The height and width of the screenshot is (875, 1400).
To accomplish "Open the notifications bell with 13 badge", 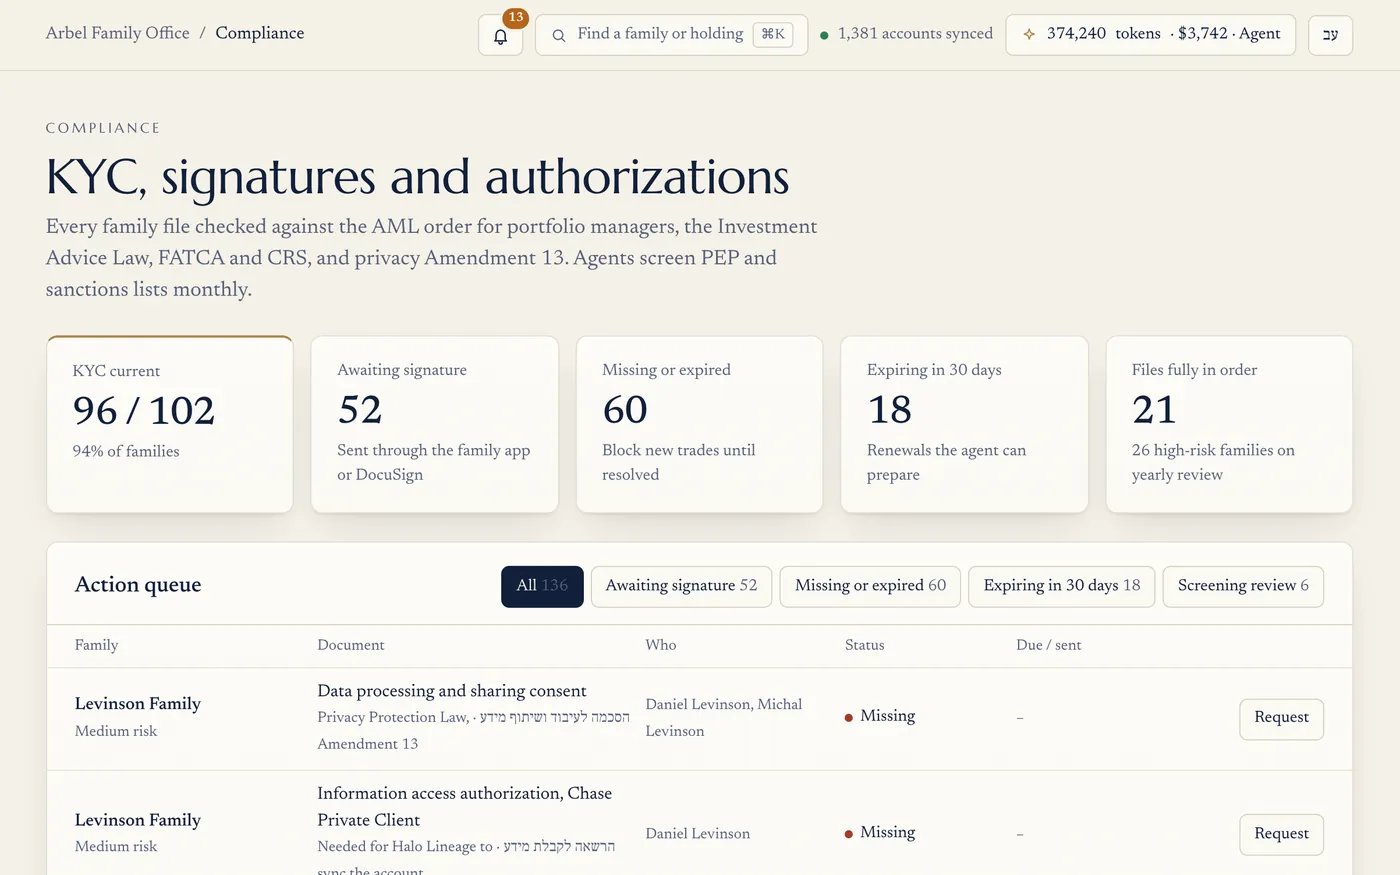I will 500,35.
